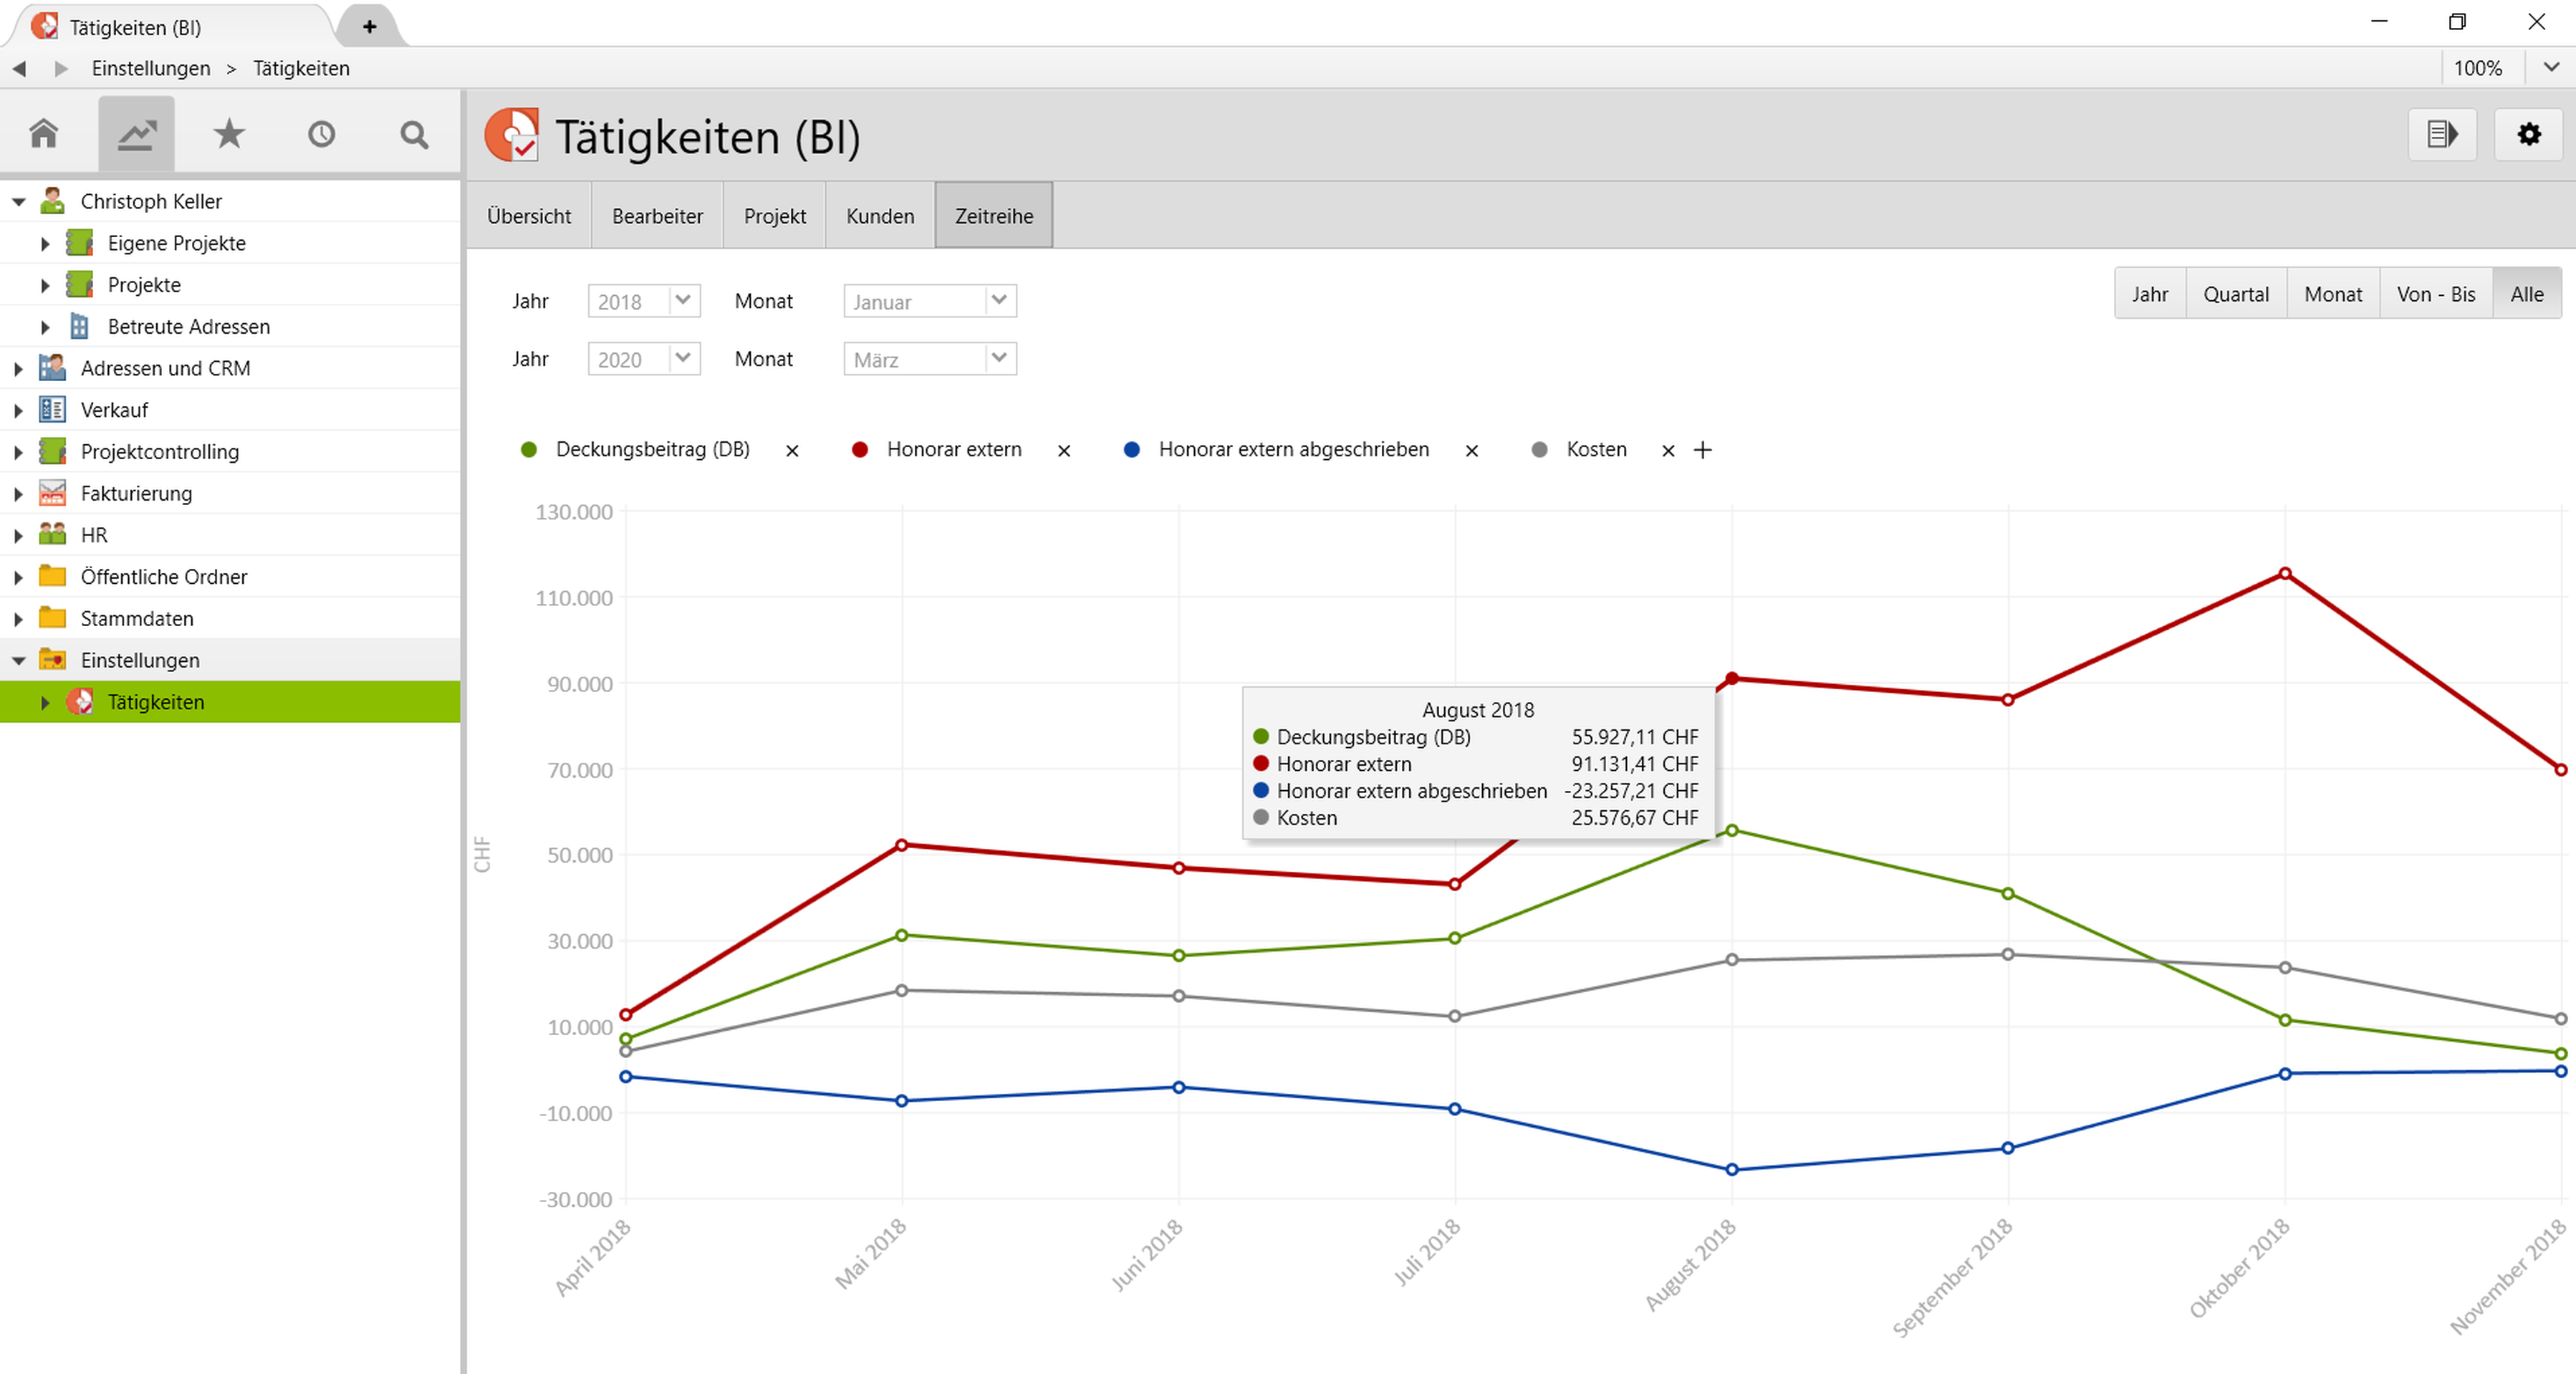Screen dimensions: 2576x1374
Task: Open favorites star icon
Action: click(x=229, y=134)
